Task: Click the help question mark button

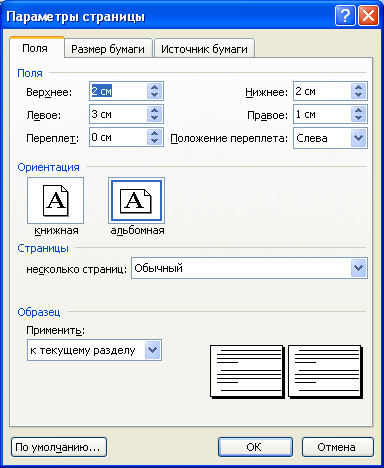Action: pyautogui.click(x=345, y=15)
